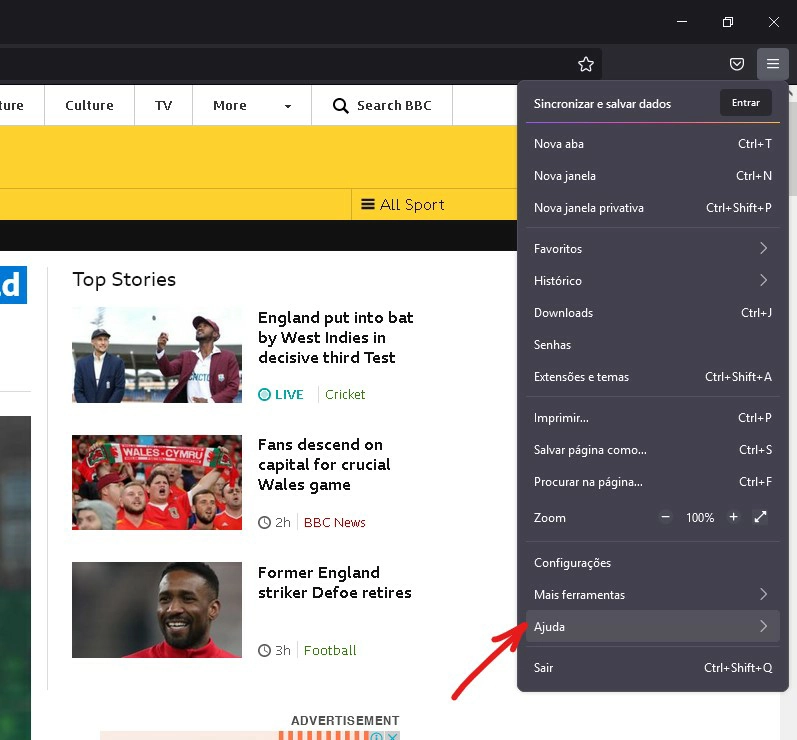Select Nova janela menu item
Image resolution: width=797 pixels, height=740 pixels.
653,176
